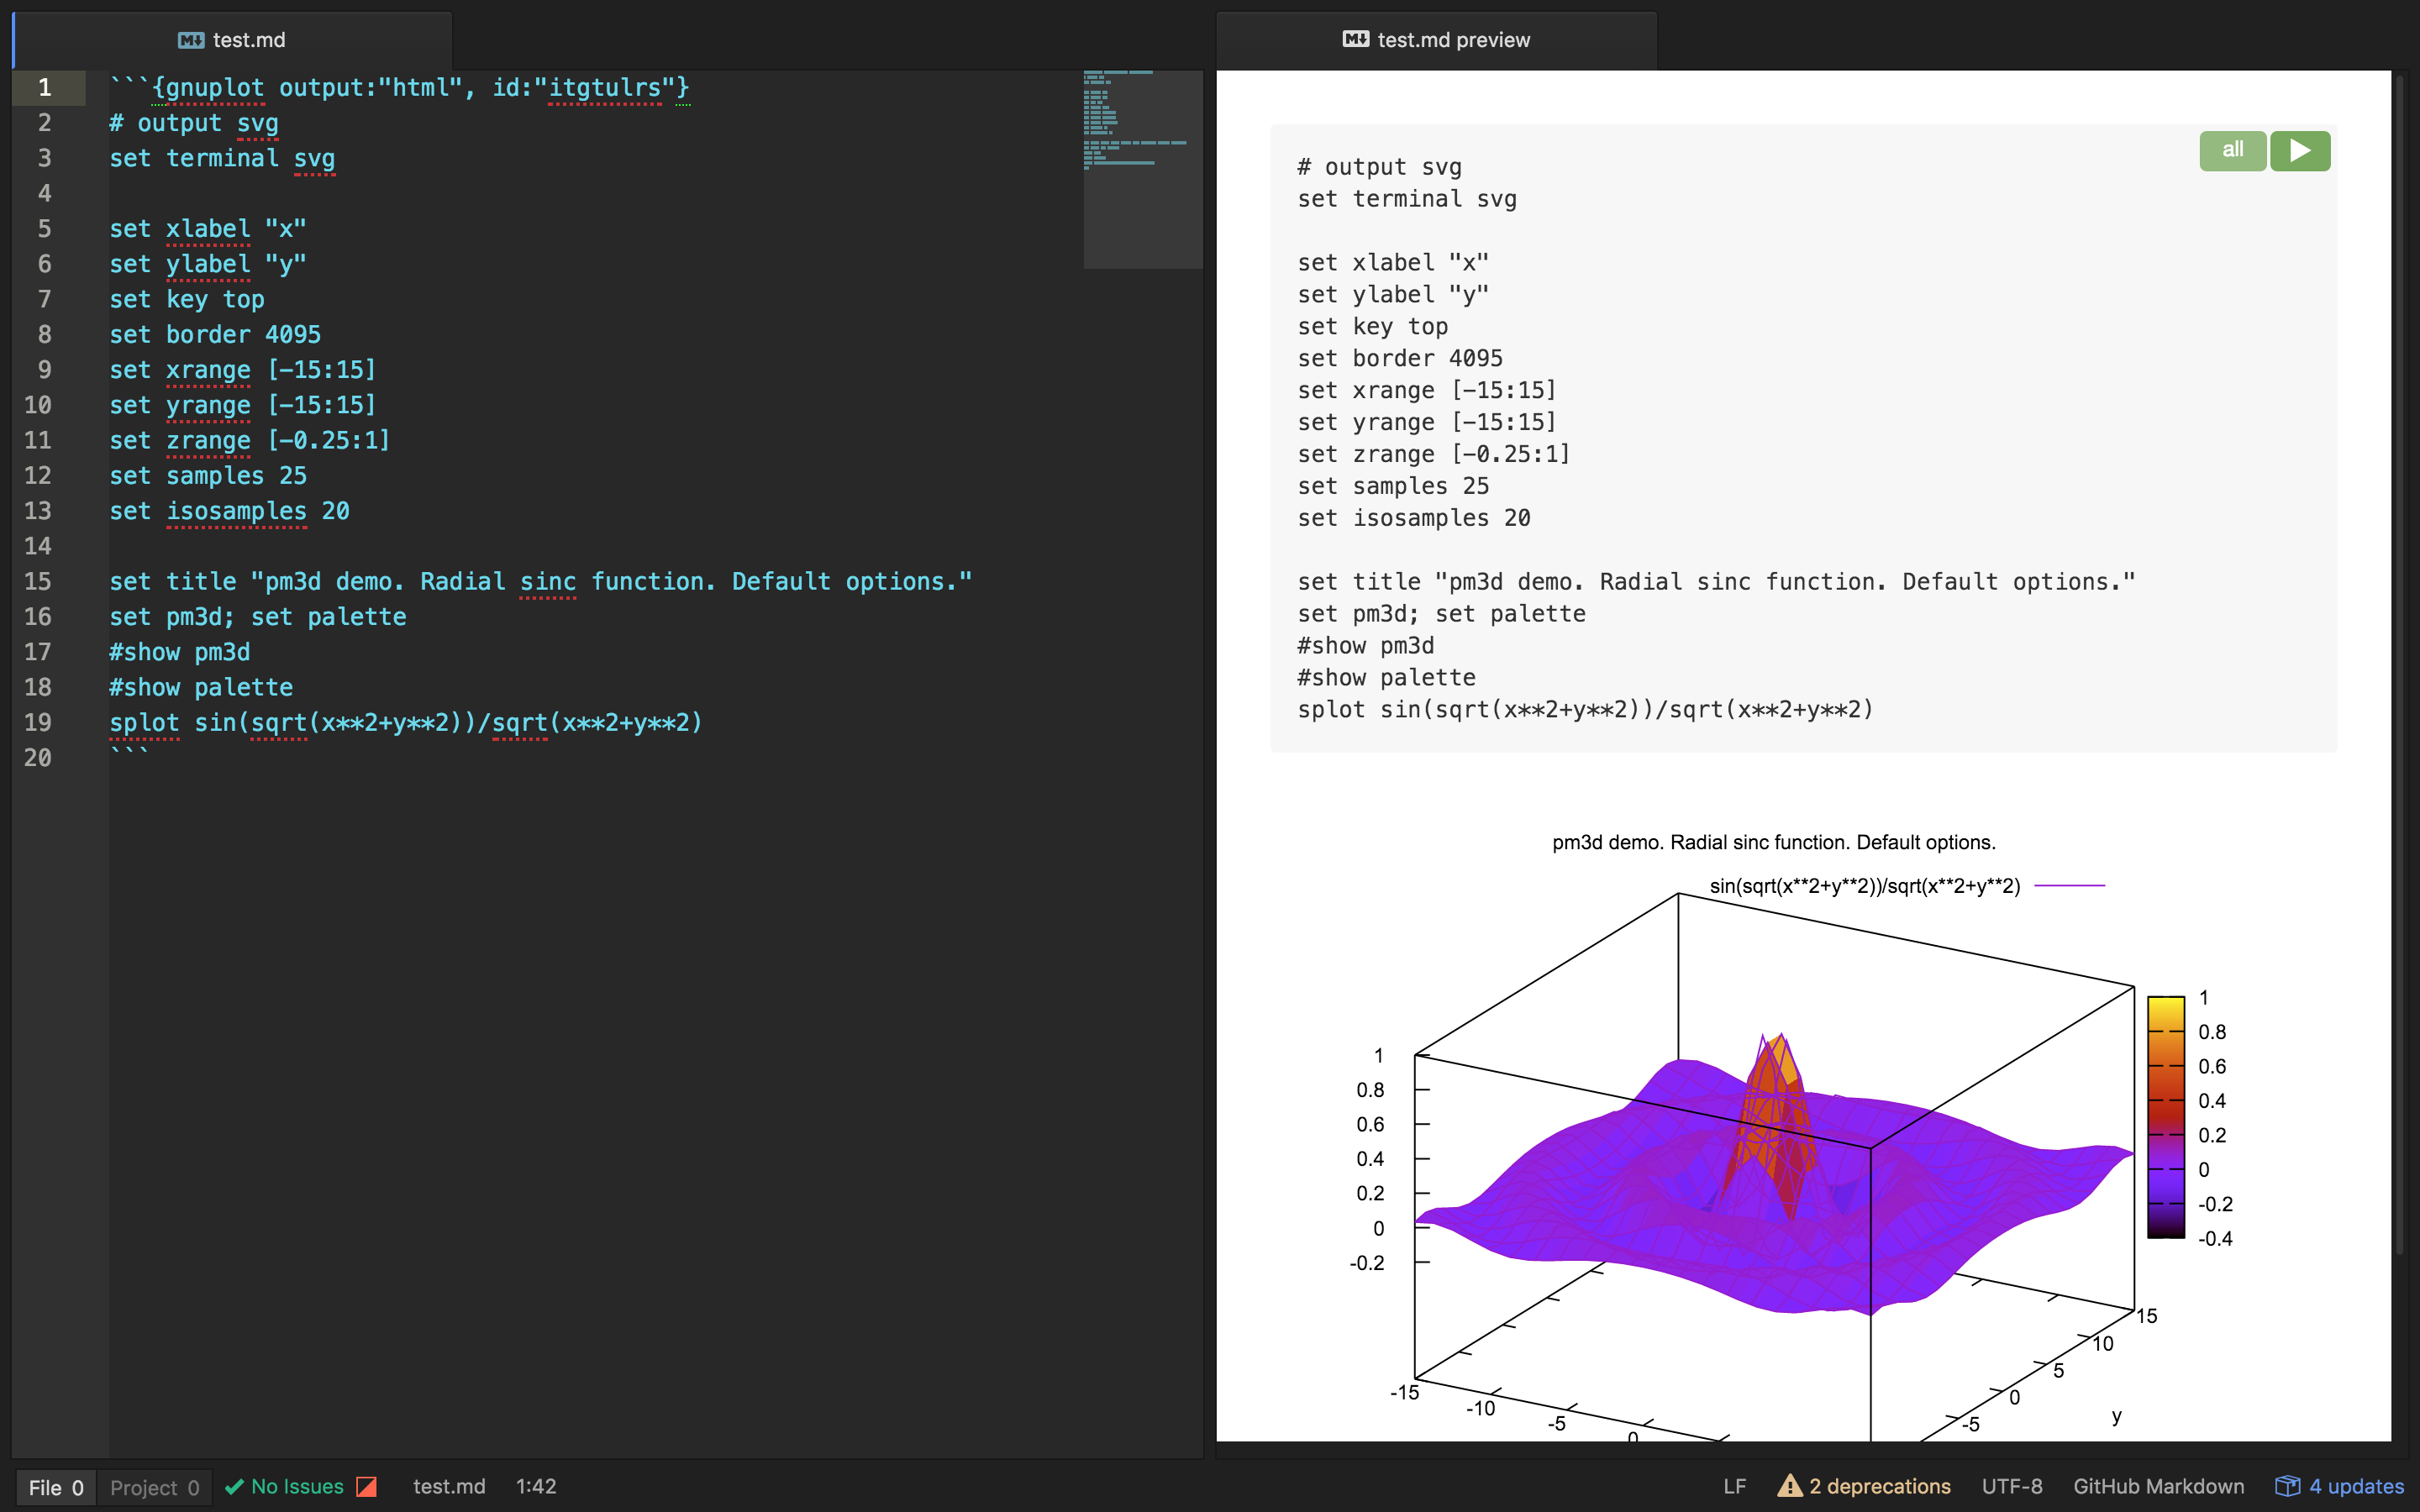
Task: Click the 1:42 cursor position indicator
Action: click(x=536, y=1486)
